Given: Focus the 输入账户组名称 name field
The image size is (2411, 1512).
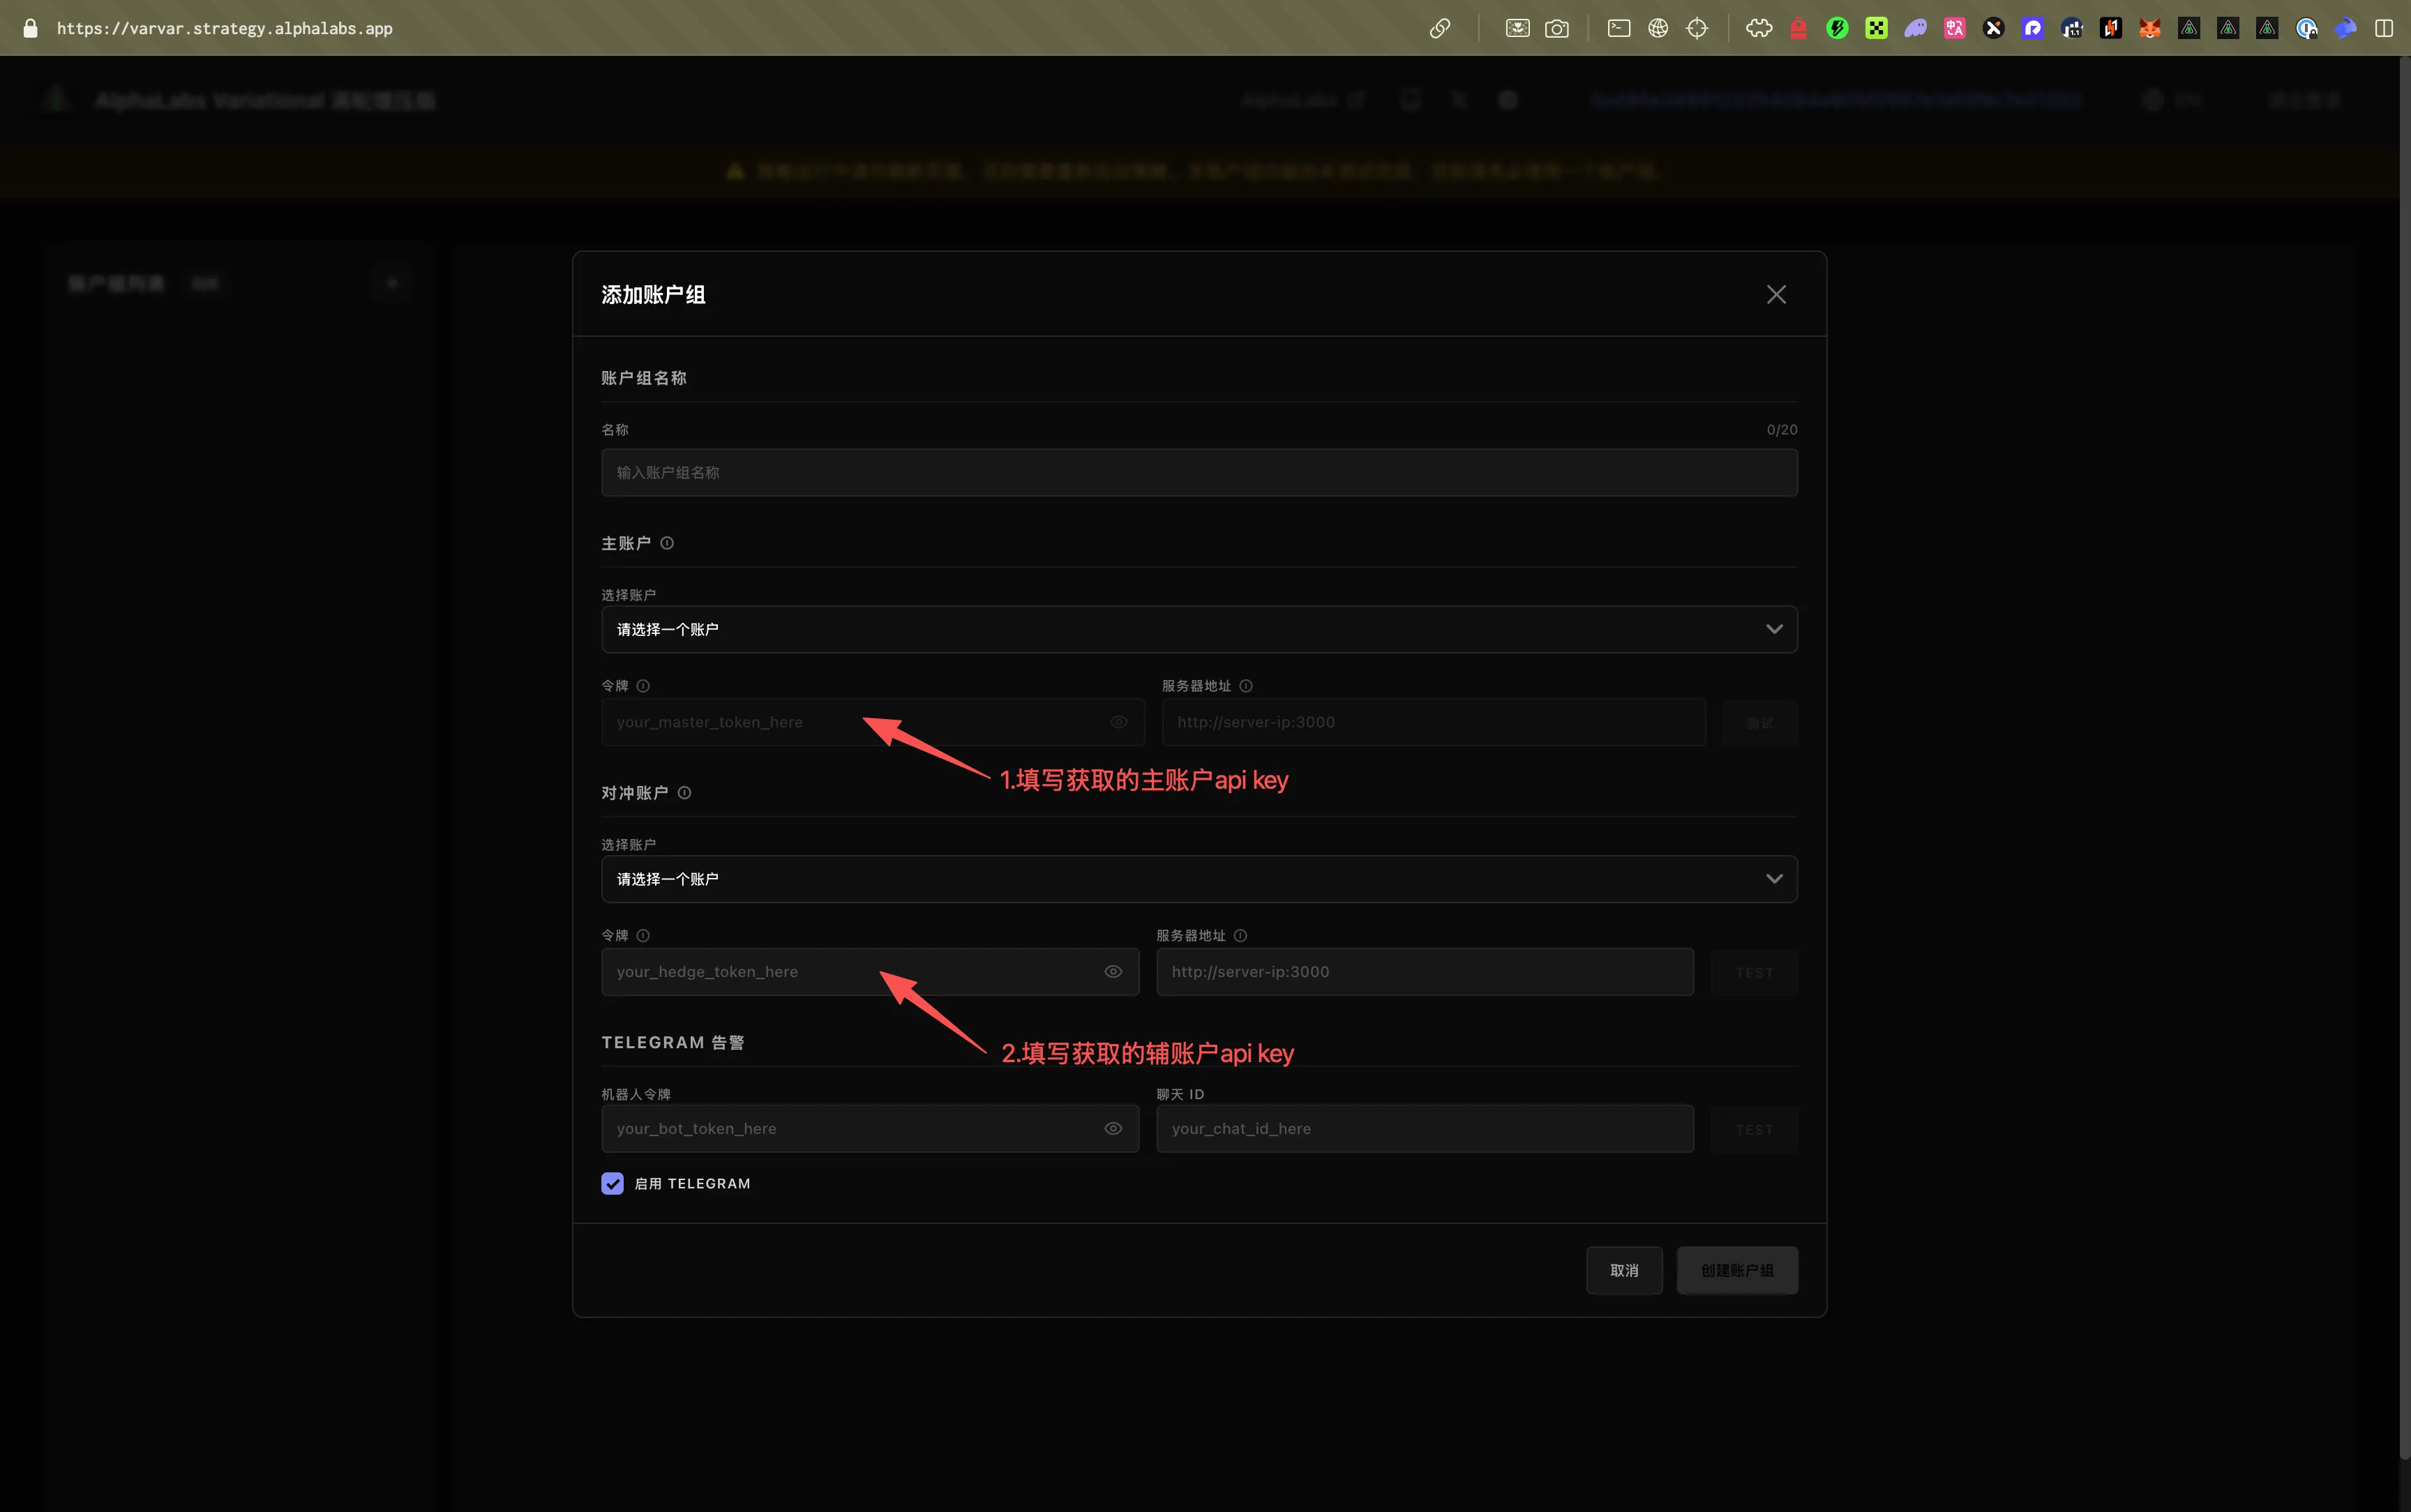Looking at the screenshot, I should [x=1198, y=472].
